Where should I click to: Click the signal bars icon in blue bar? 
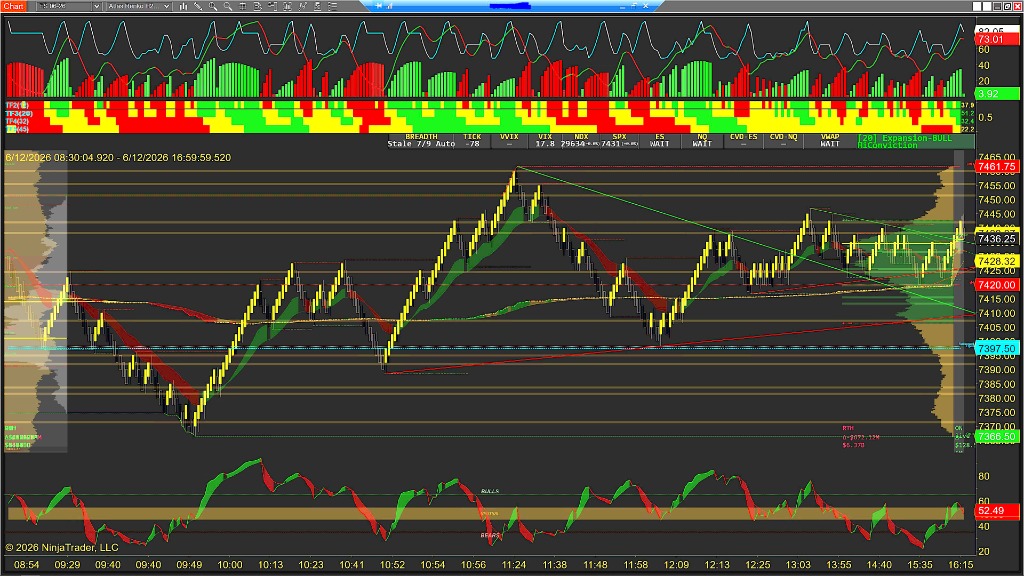pos(389,6)
